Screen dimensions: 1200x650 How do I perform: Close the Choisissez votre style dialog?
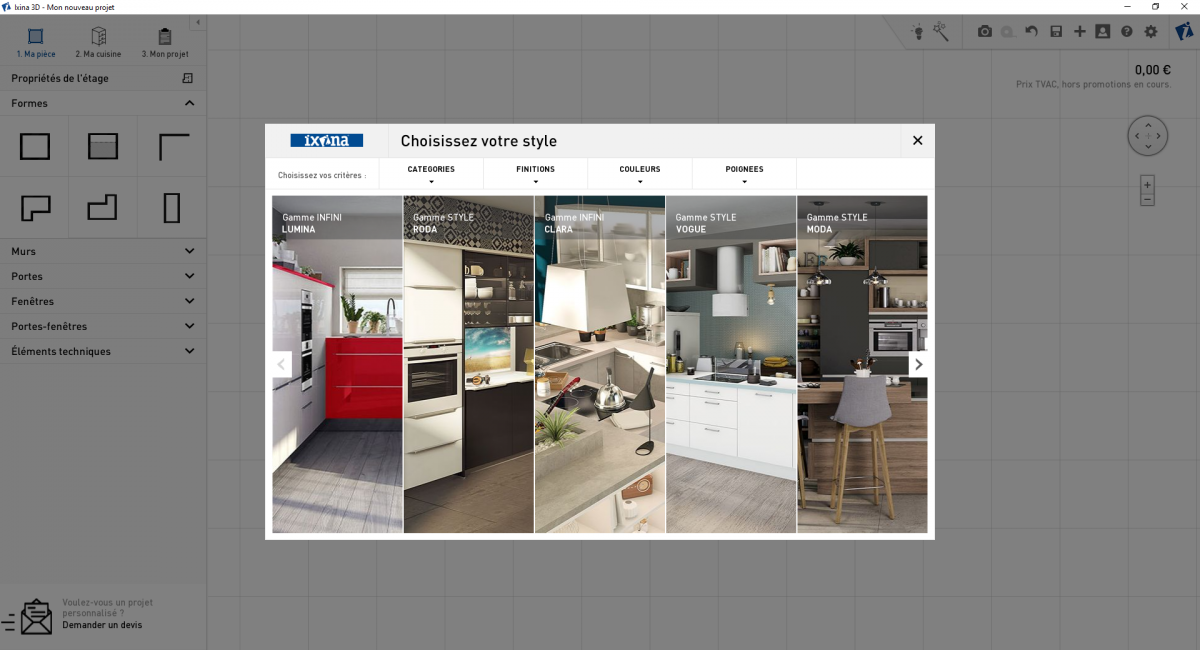[x=917, y=141]
